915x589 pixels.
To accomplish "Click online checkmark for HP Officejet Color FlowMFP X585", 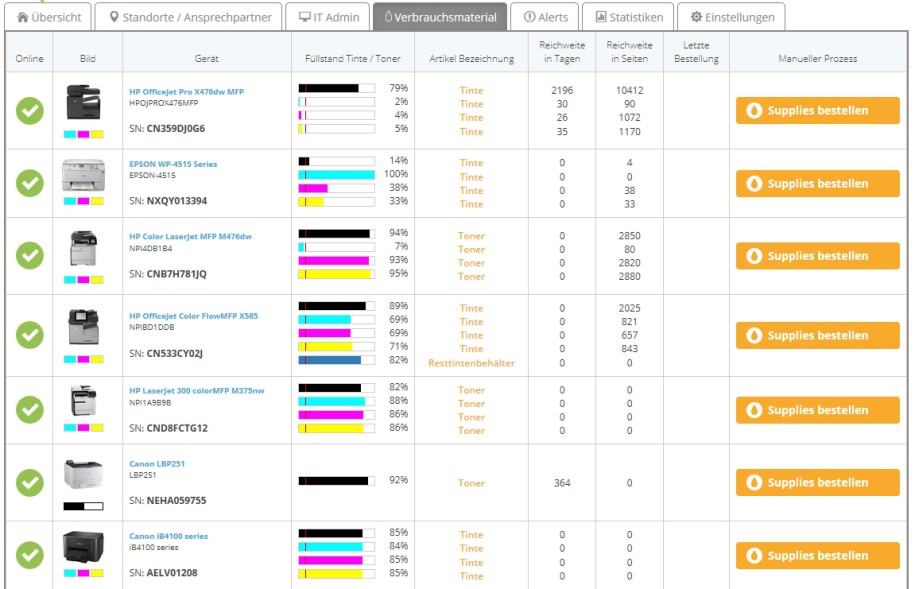I will coord(30,335).
